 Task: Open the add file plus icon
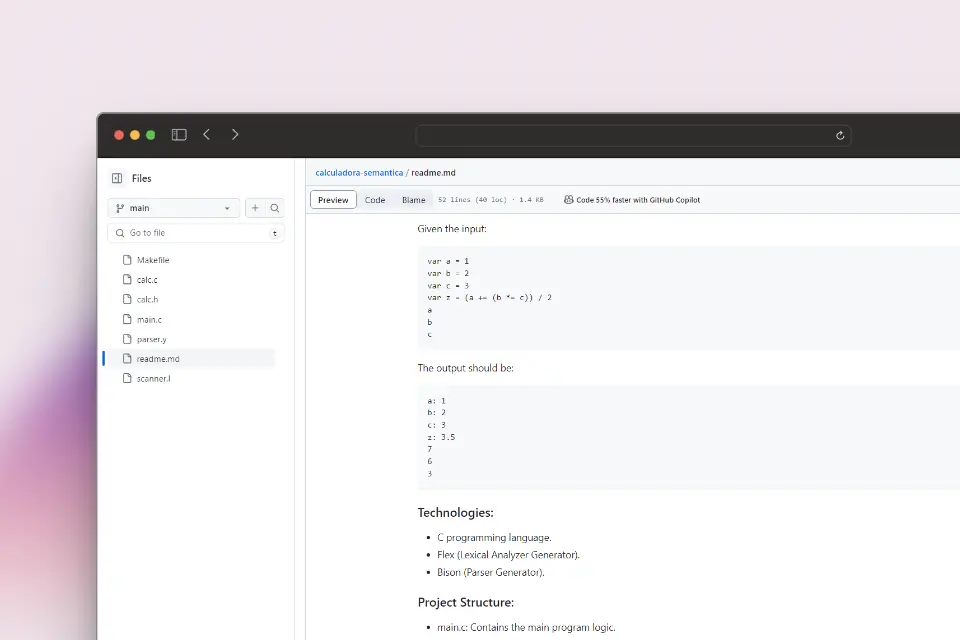pos(255,208)
